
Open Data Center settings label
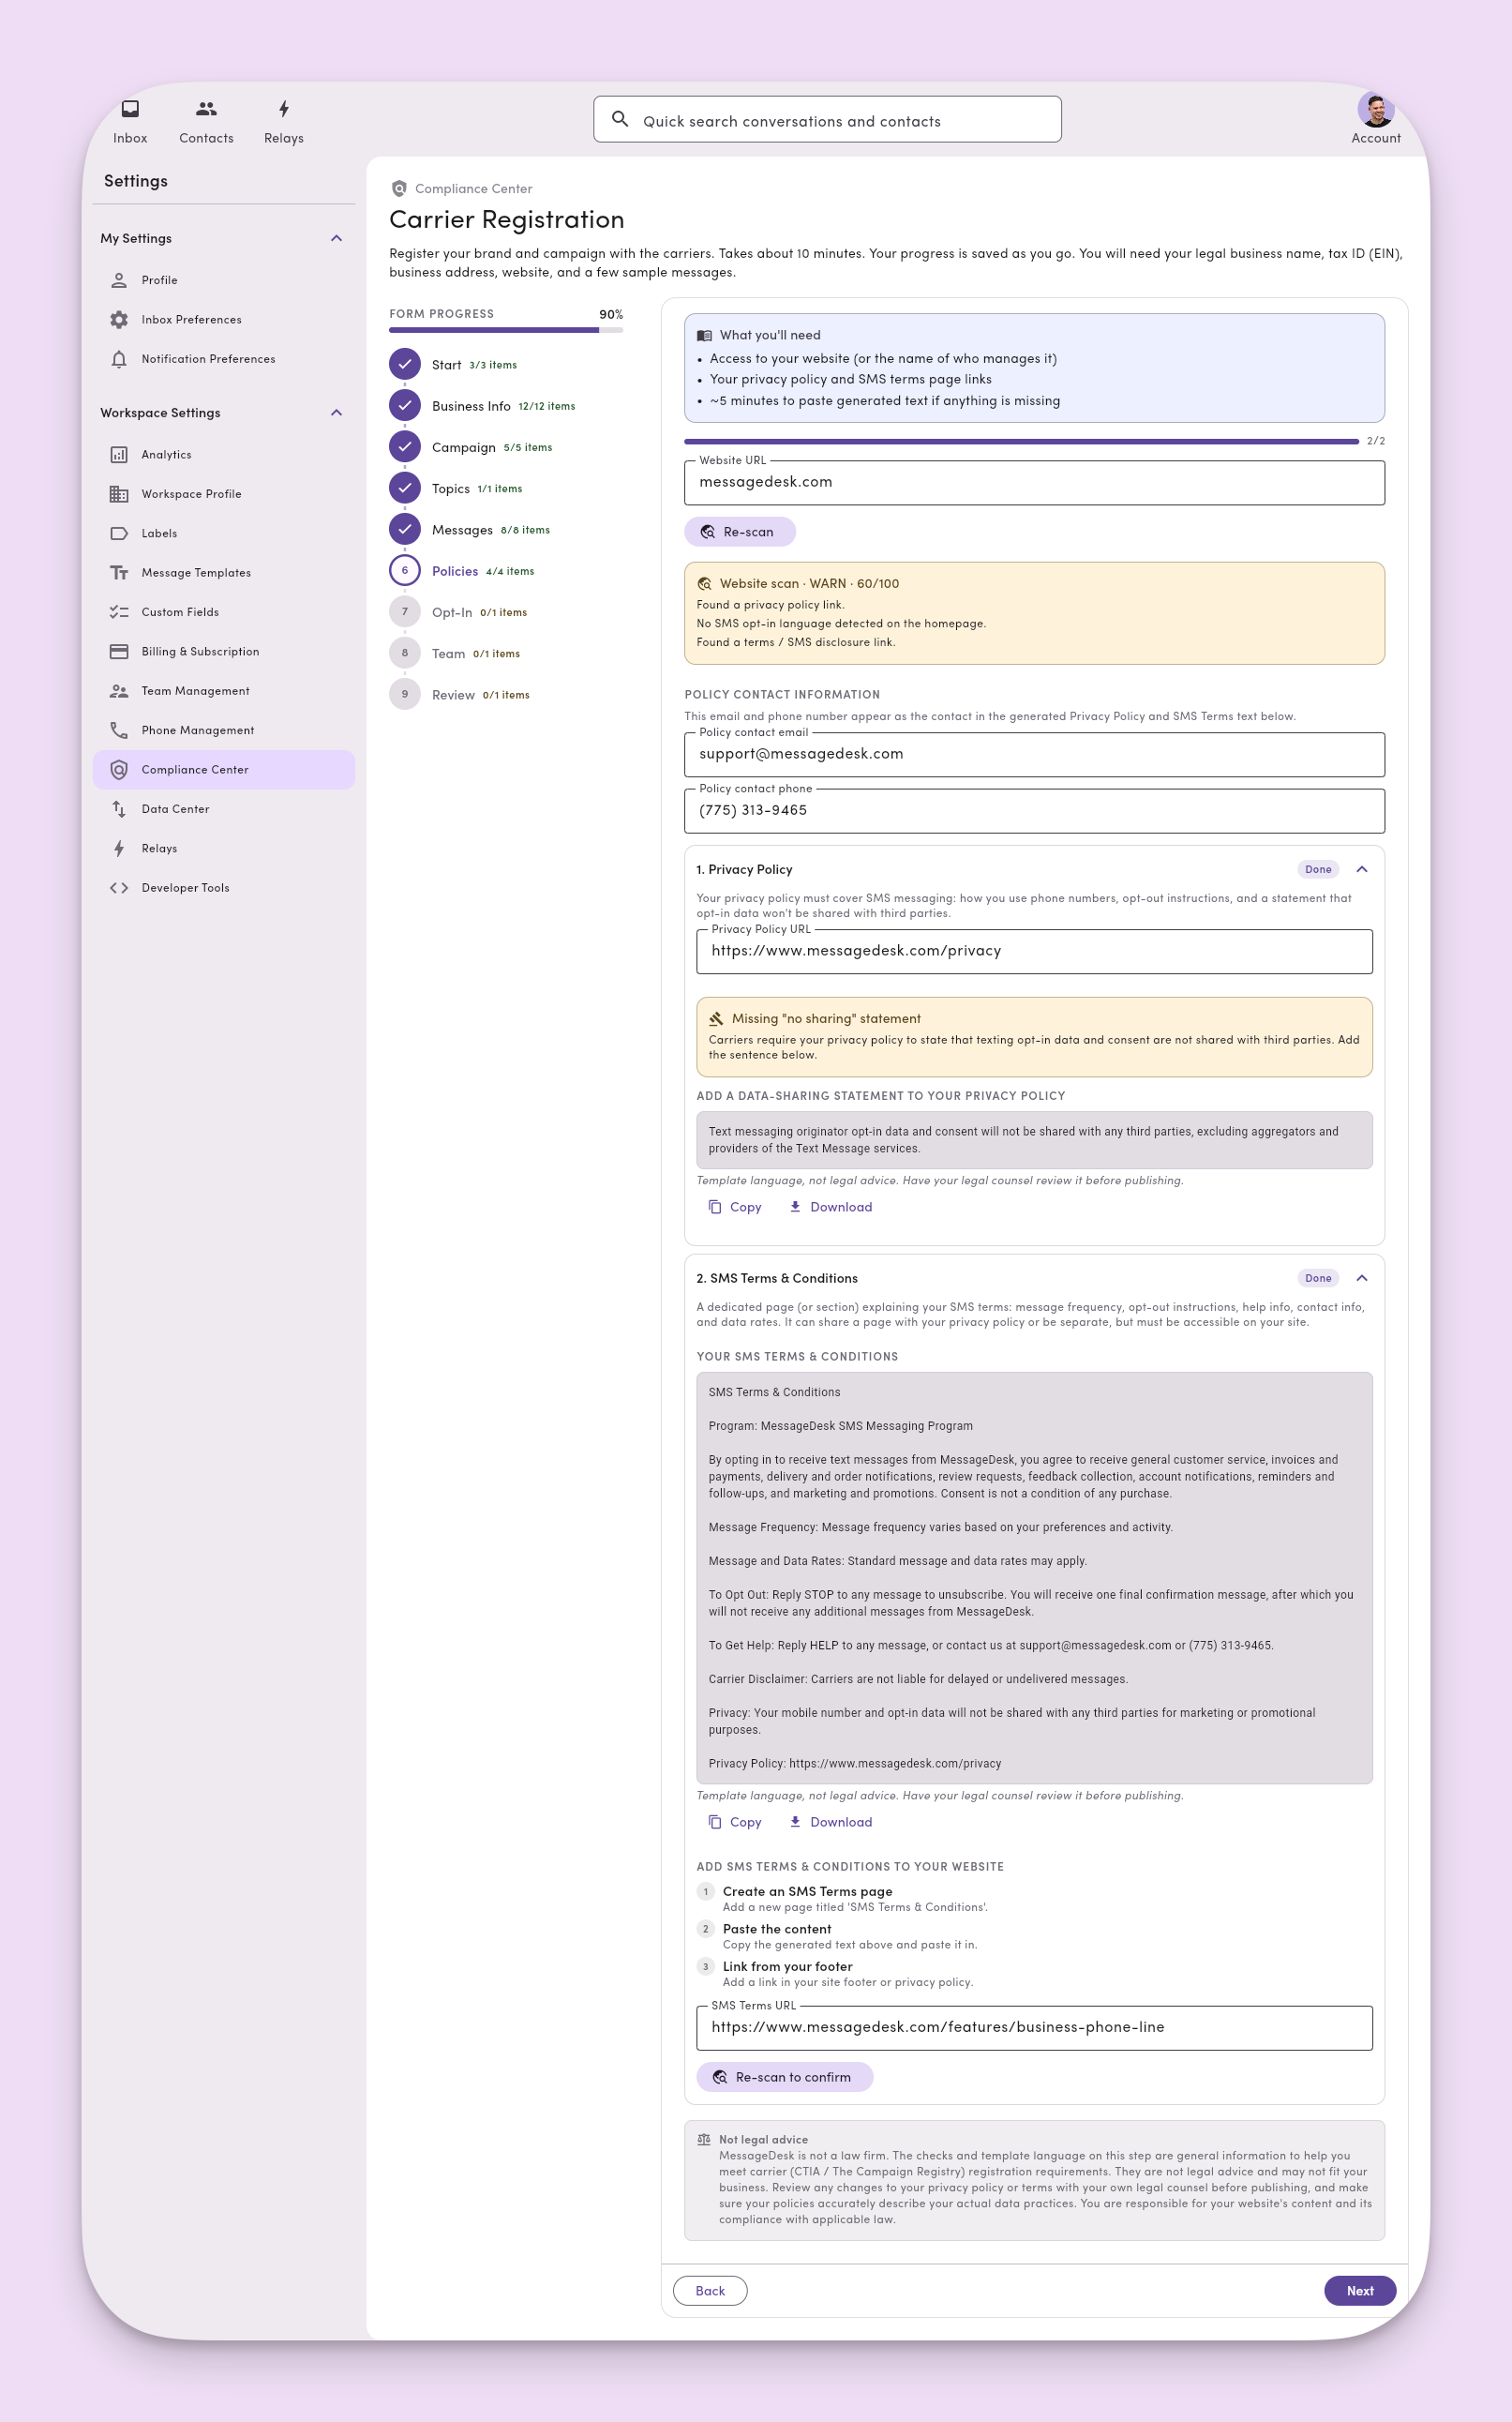176,809
